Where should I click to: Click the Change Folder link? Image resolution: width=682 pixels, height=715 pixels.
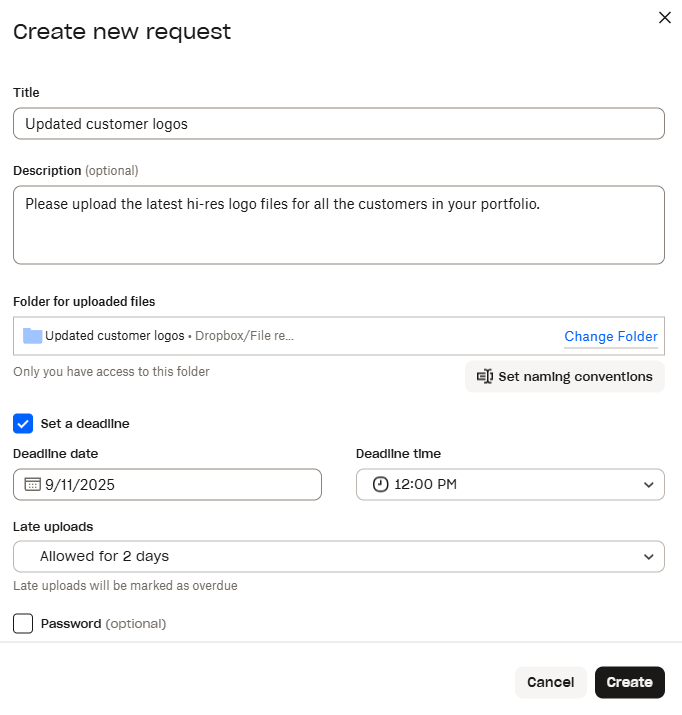tap(610, 336)
